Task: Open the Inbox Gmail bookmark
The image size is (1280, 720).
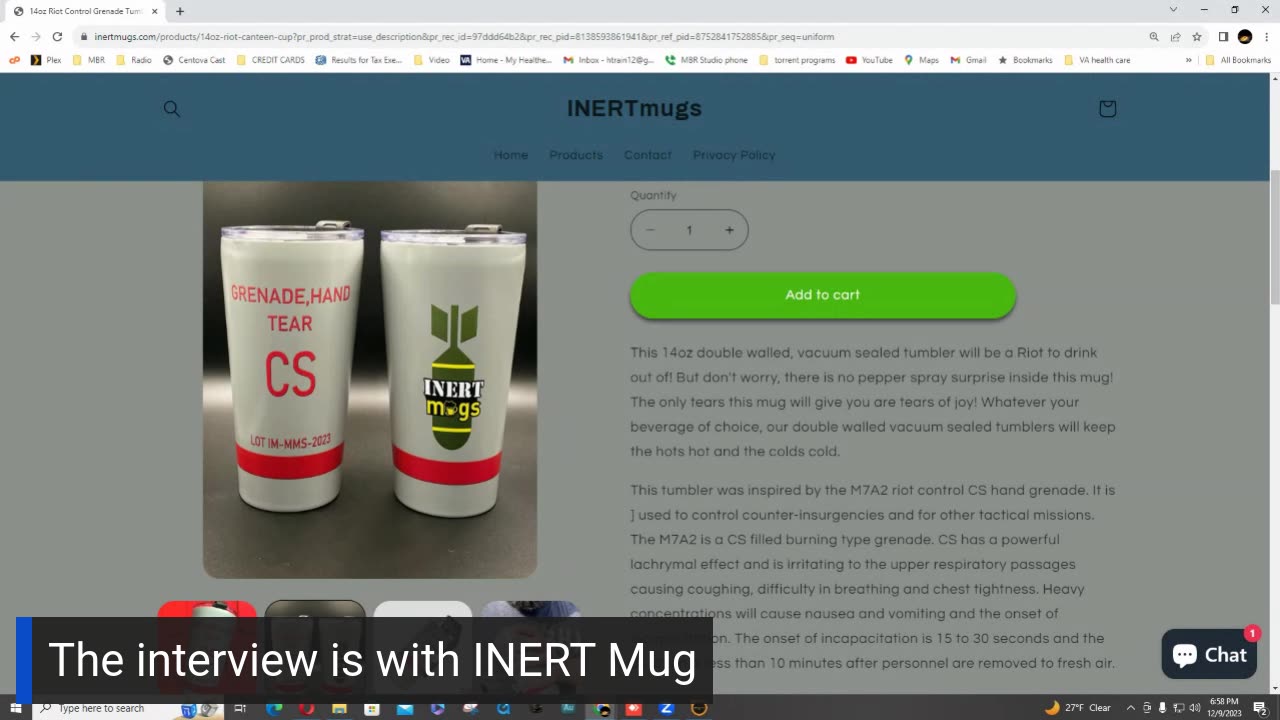Action: 609,60
